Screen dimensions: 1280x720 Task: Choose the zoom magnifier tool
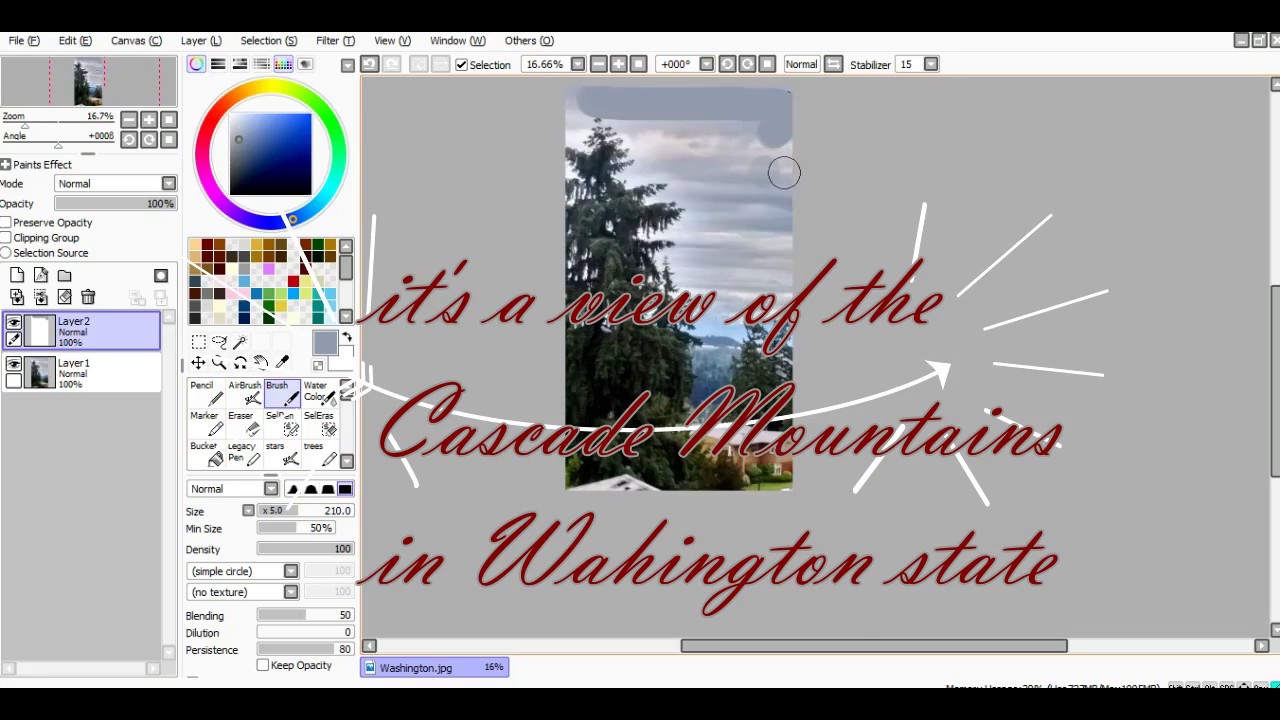click(219, 363)
